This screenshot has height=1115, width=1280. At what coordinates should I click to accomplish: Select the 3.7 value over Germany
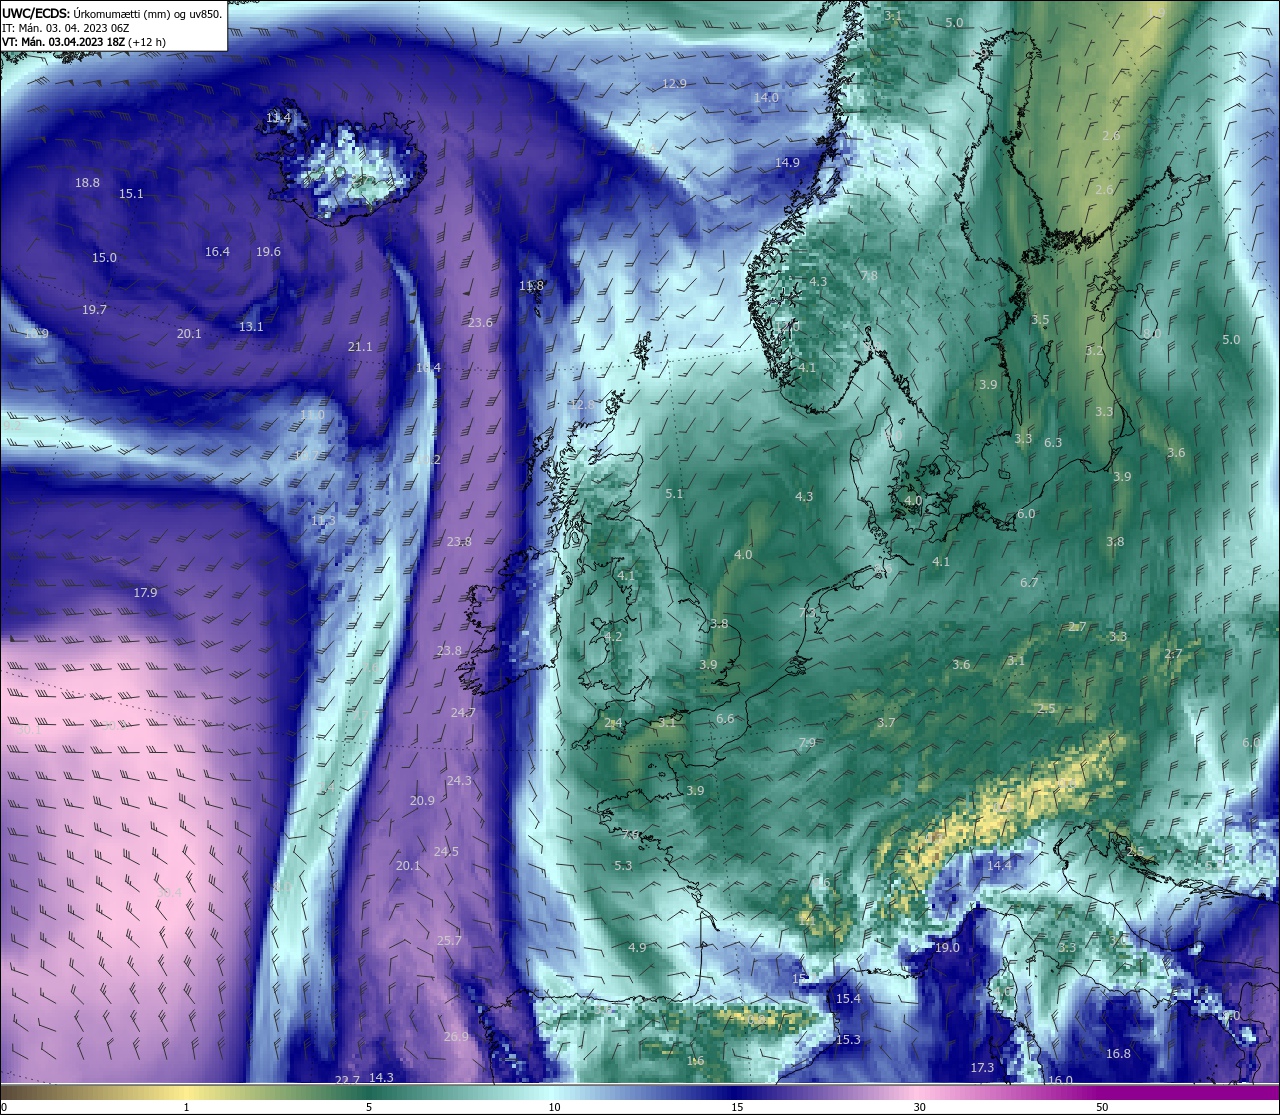pos(886,723)
